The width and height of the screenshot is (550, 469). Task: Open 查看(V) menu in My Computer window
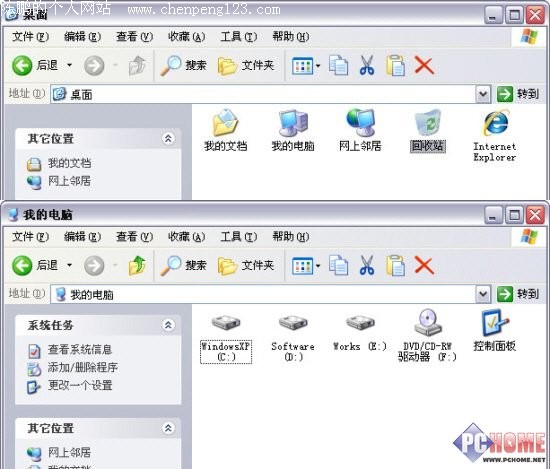point(134,236)
